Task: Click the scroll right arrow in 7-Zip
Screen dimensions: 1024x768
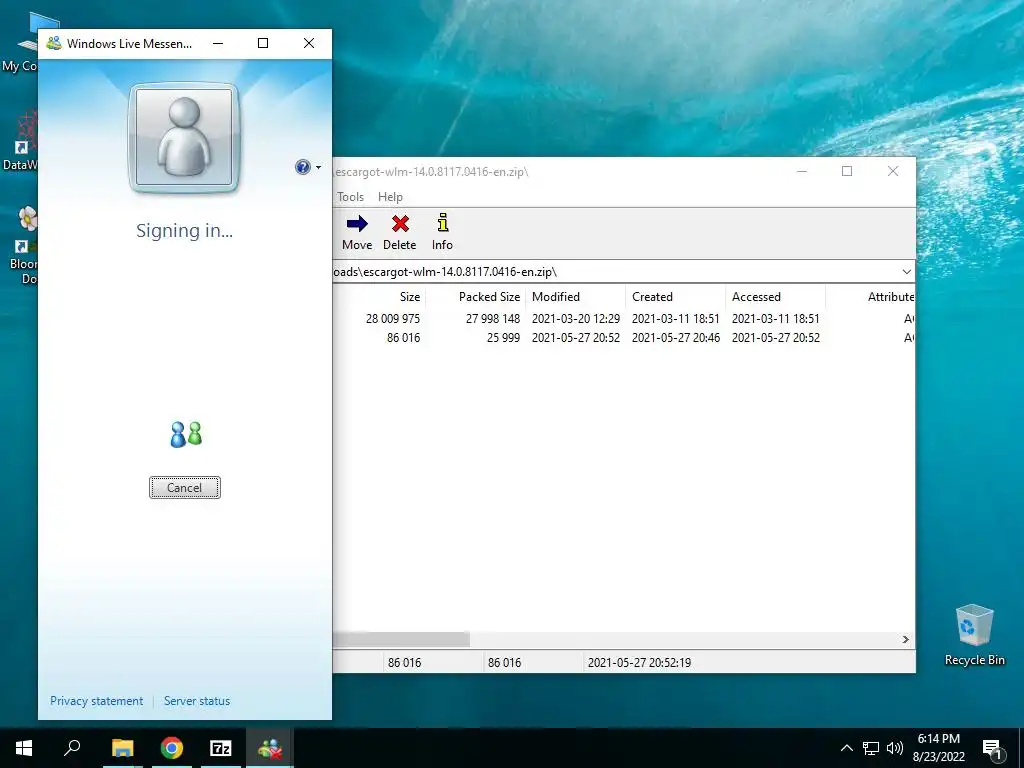Action: [x=906, y=639]
